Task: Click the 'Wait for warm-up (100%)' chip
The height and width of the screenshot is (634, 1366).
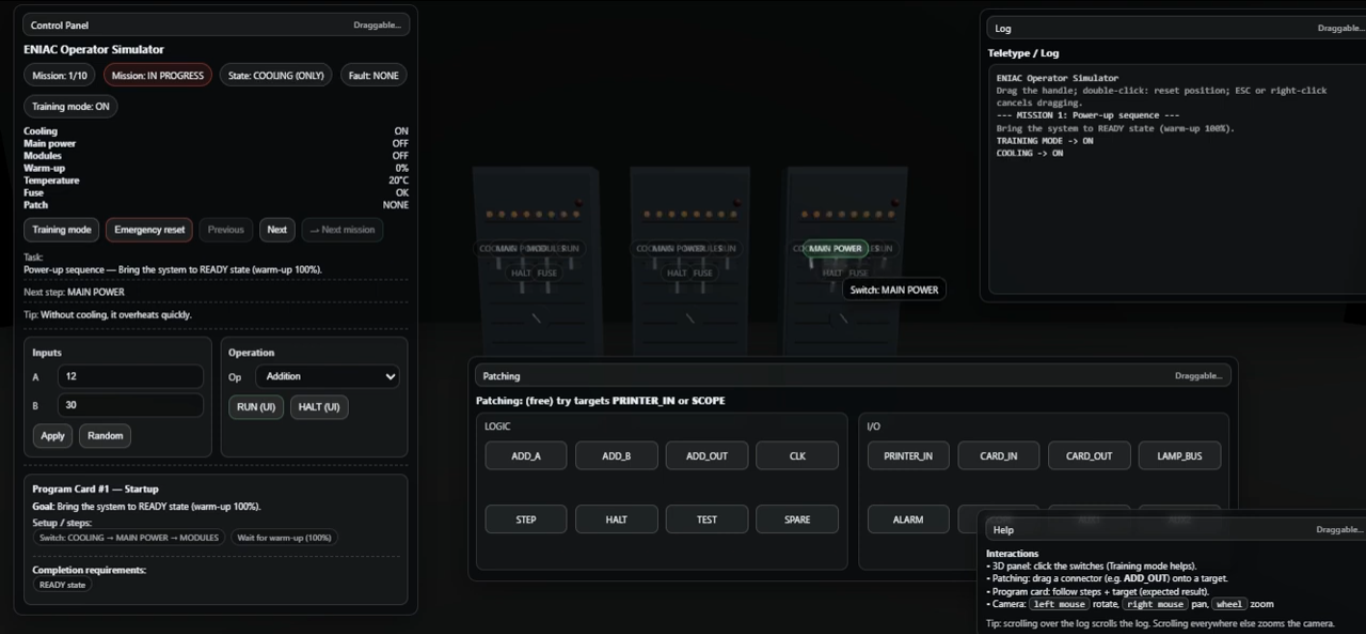Action: pyautogui.click(x=285, y=538)
